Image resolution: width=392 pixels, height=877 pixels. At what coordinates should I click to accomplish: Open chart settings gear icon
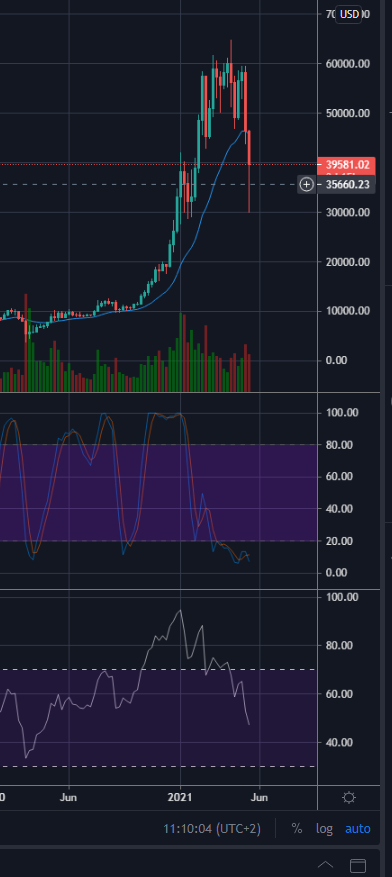[349, 798]
